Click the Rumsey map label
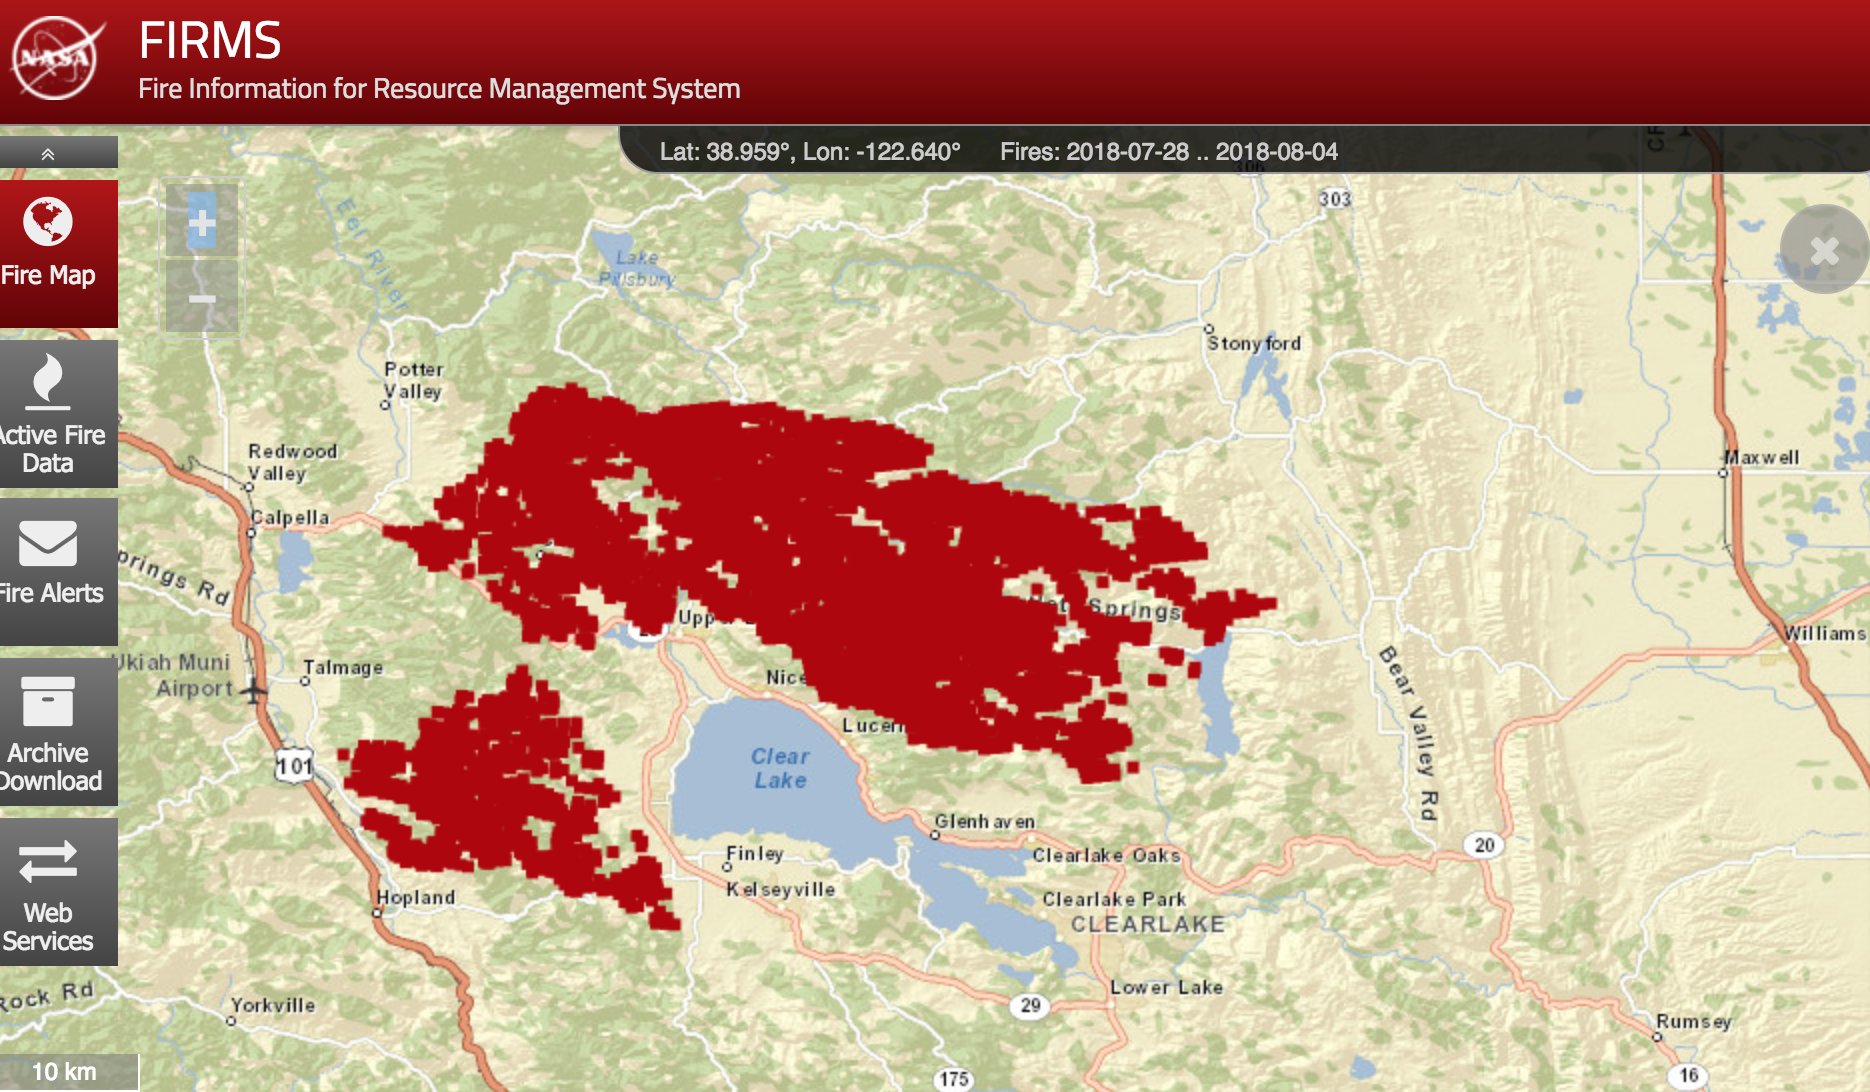 pos(1694,1021)
